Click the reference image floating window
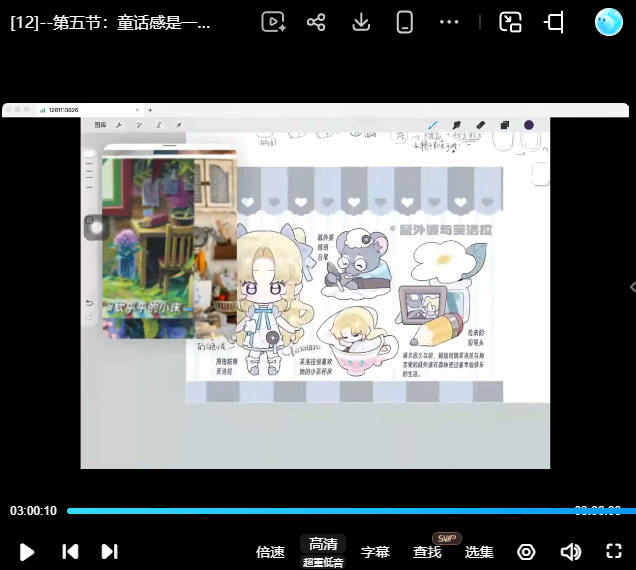 click(170, 243)
